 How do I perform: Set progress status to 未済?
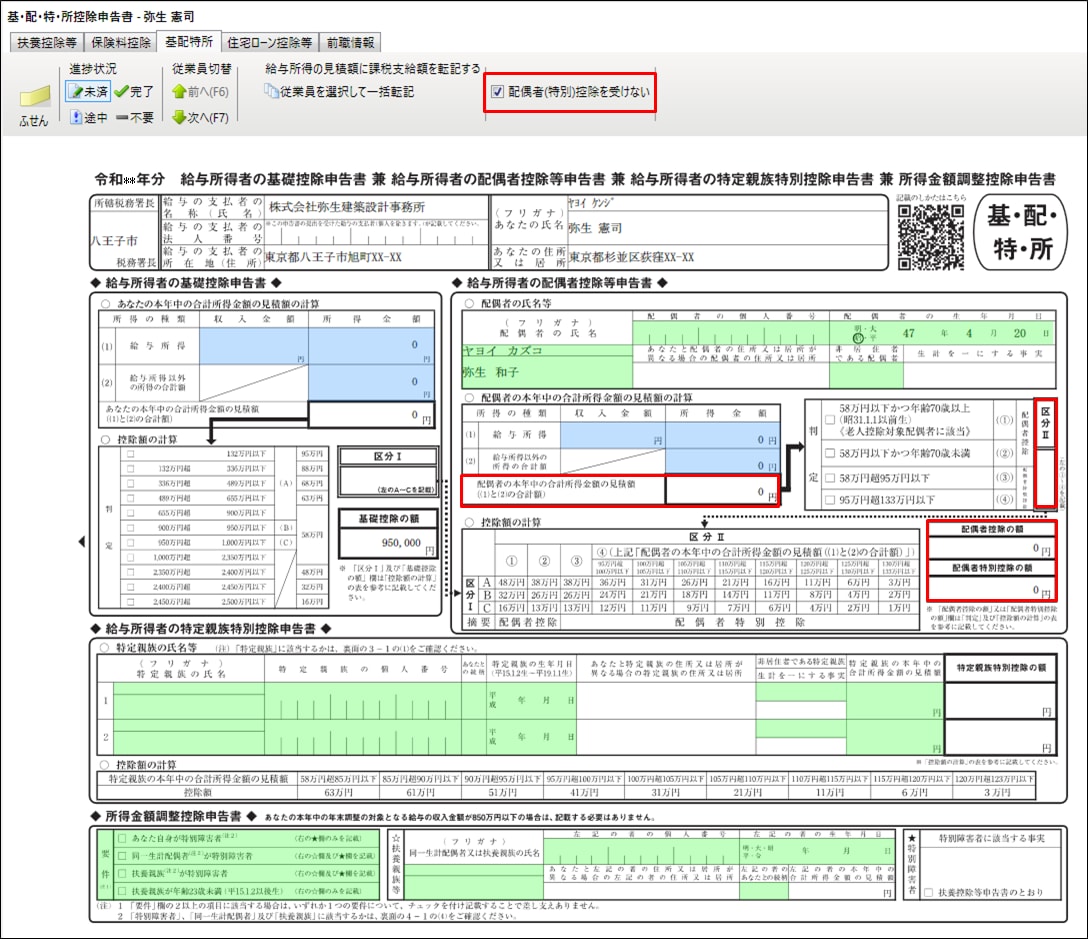88,91
